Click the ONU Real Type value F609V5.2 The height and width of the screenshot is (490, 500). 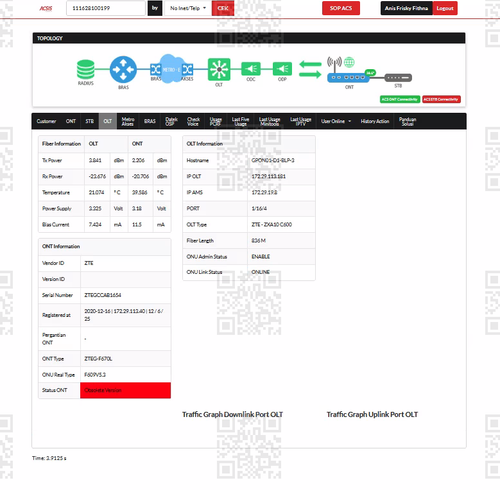point(95,375)
